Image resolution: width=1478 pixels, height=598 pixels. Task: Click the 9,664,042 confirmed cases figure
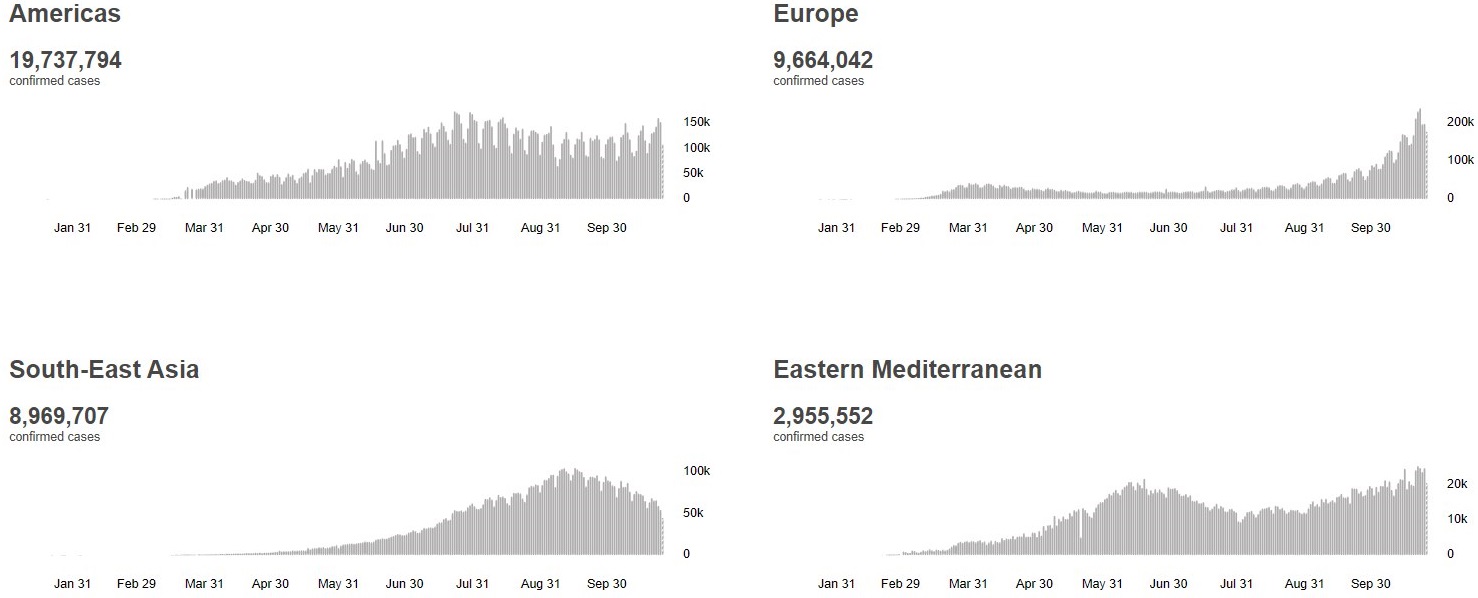(x=822, y=60)
